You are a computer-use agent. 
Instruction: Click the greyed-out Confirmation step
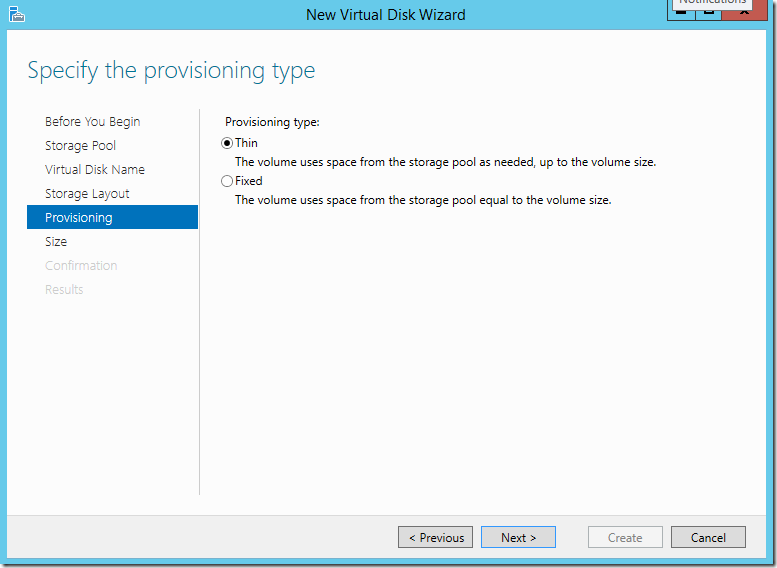pos(81,266)
